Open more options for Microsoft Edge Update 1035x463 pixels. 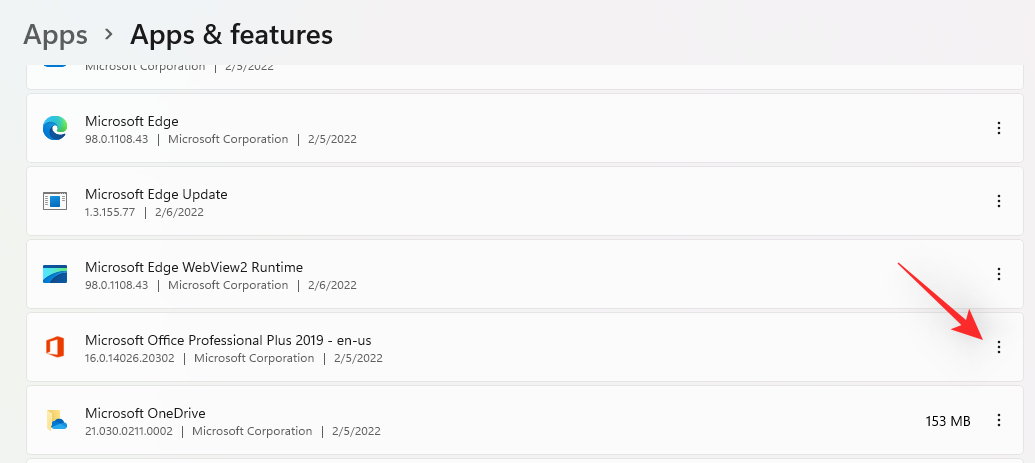pyautogui.click(x=998, y=201)
